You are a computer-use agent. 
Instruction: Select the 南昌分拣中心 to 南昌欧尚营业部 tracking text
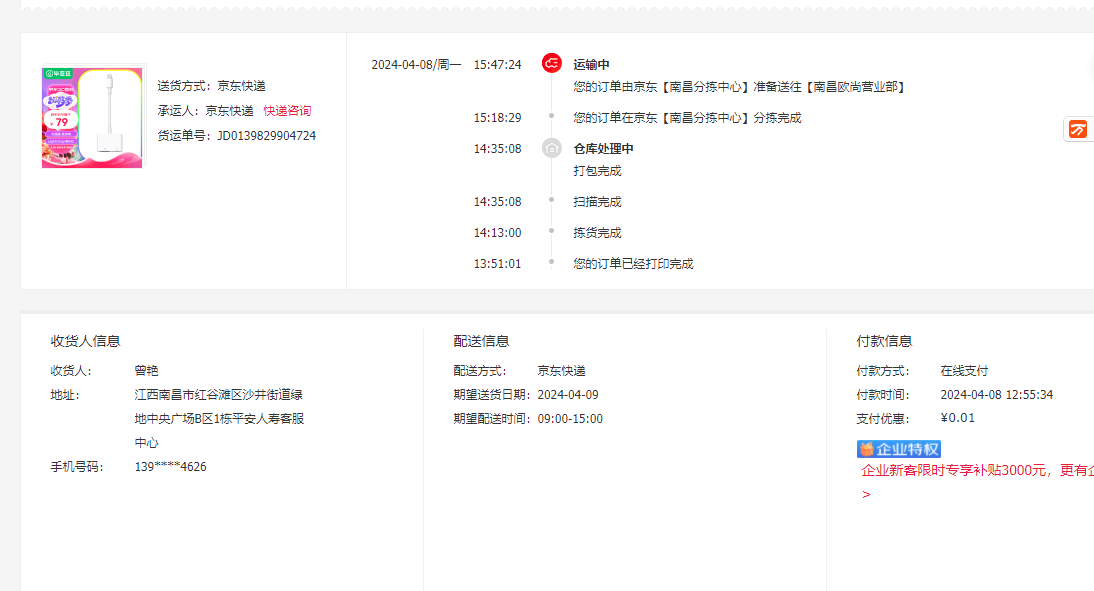pyautogui.click(x=740, y=87)
